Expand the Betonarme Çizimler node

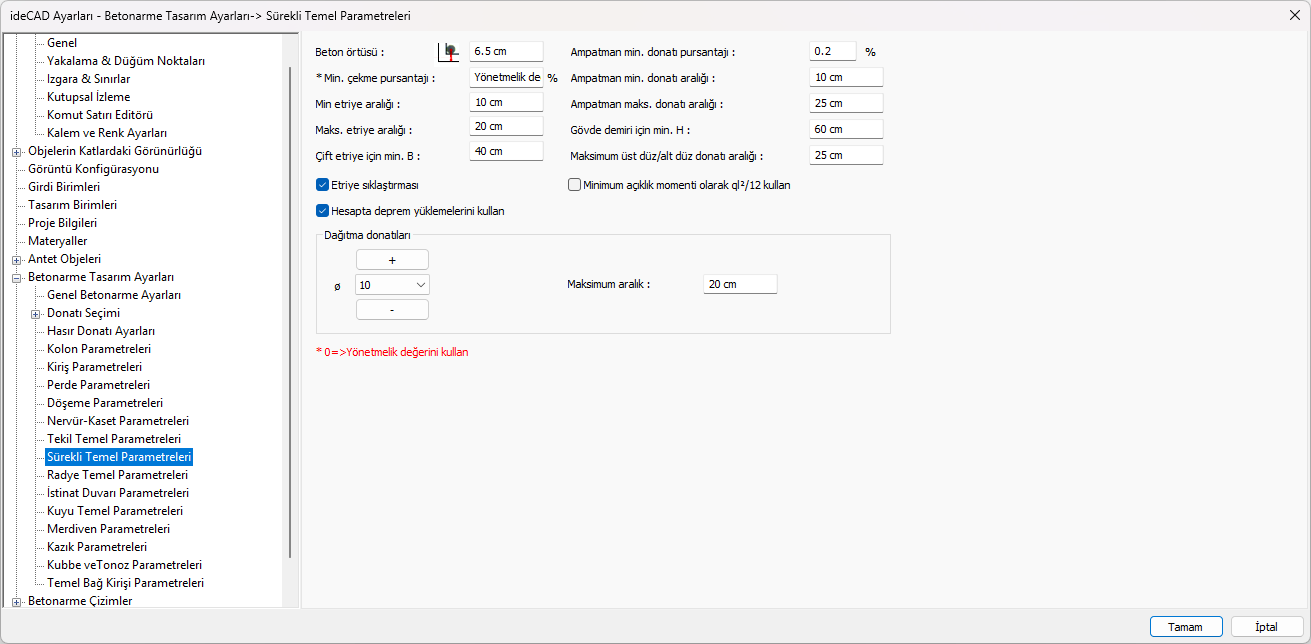[16, 602]
